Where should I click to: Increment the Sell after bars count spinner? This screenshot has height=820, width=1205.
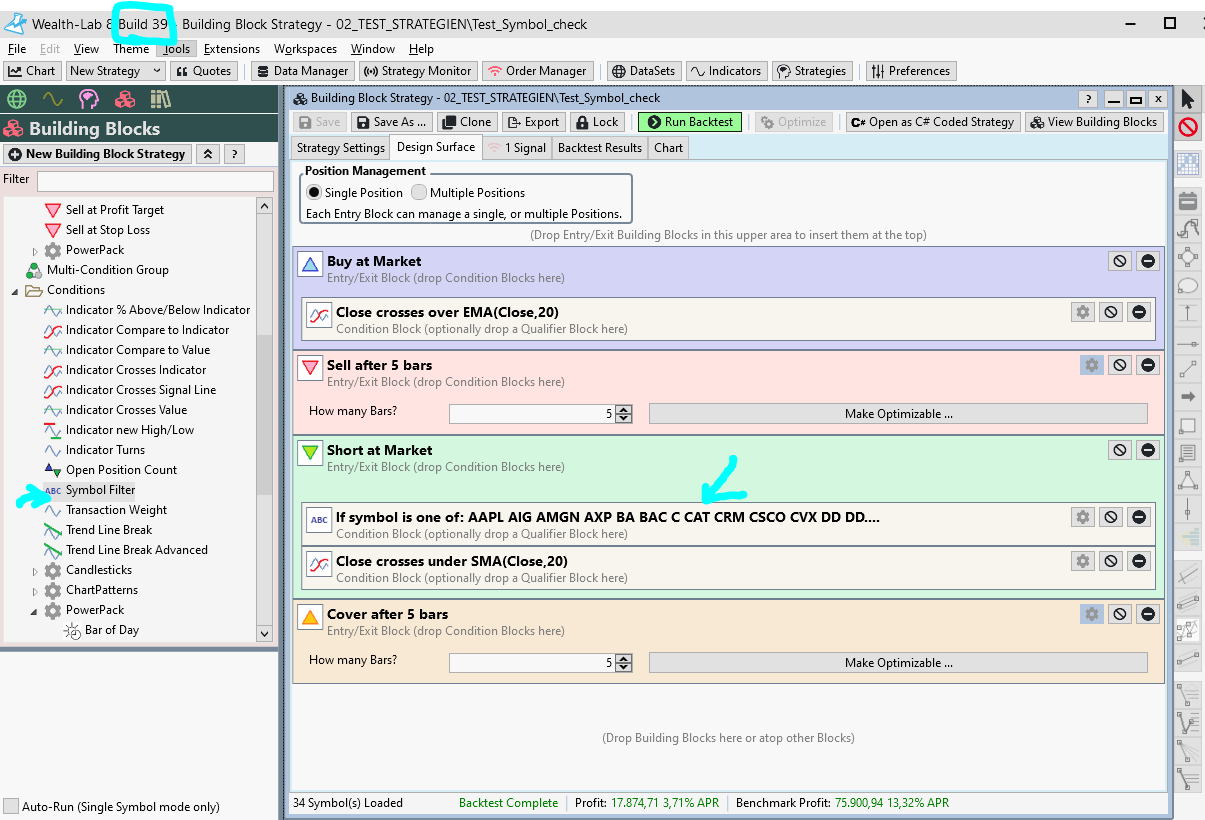(x=624, y=410)
